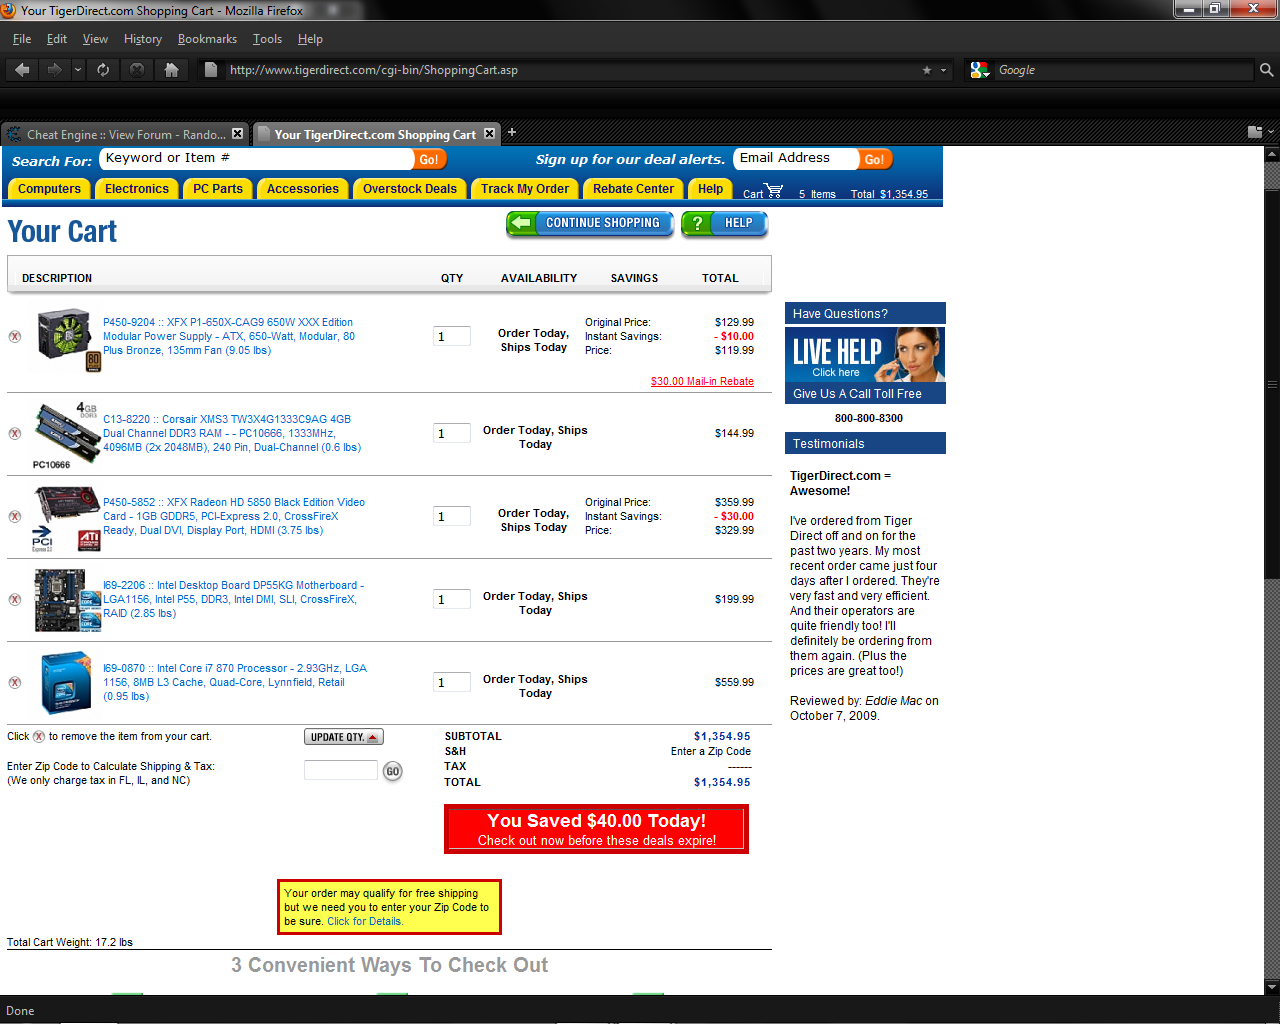This screenshot has width=1280, height=1024.
Task: Click the Continue Shopping button
Action: pyautogui.click(x=590, y=224)
